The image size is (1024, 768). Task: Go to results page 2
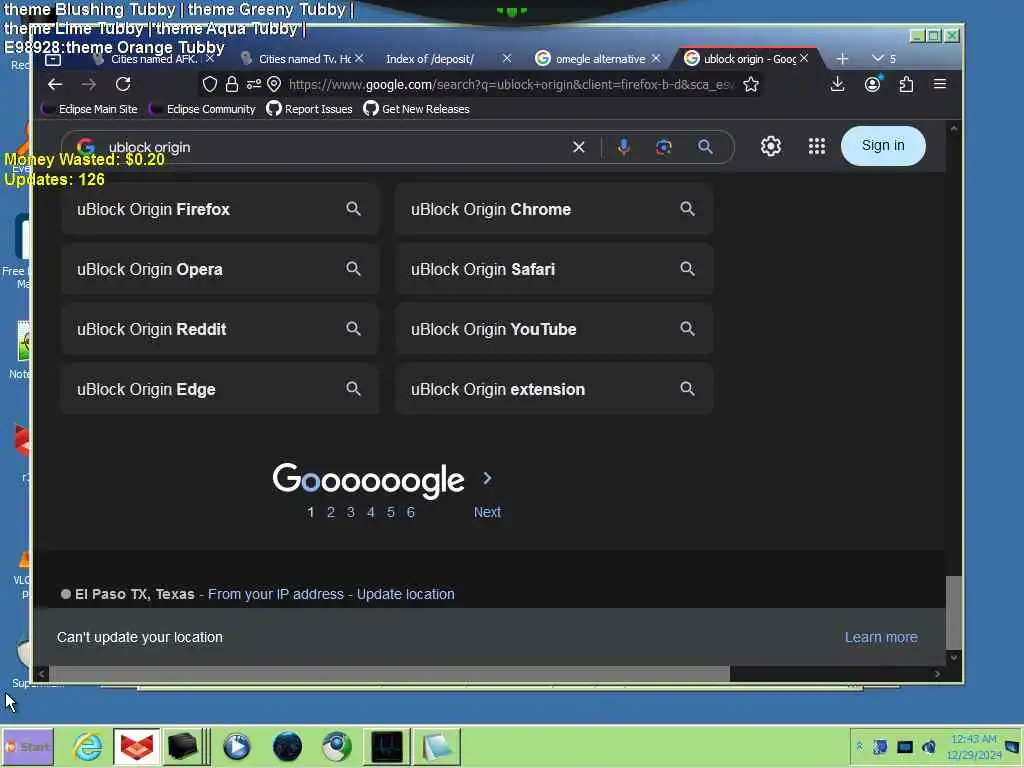[331, 513]
